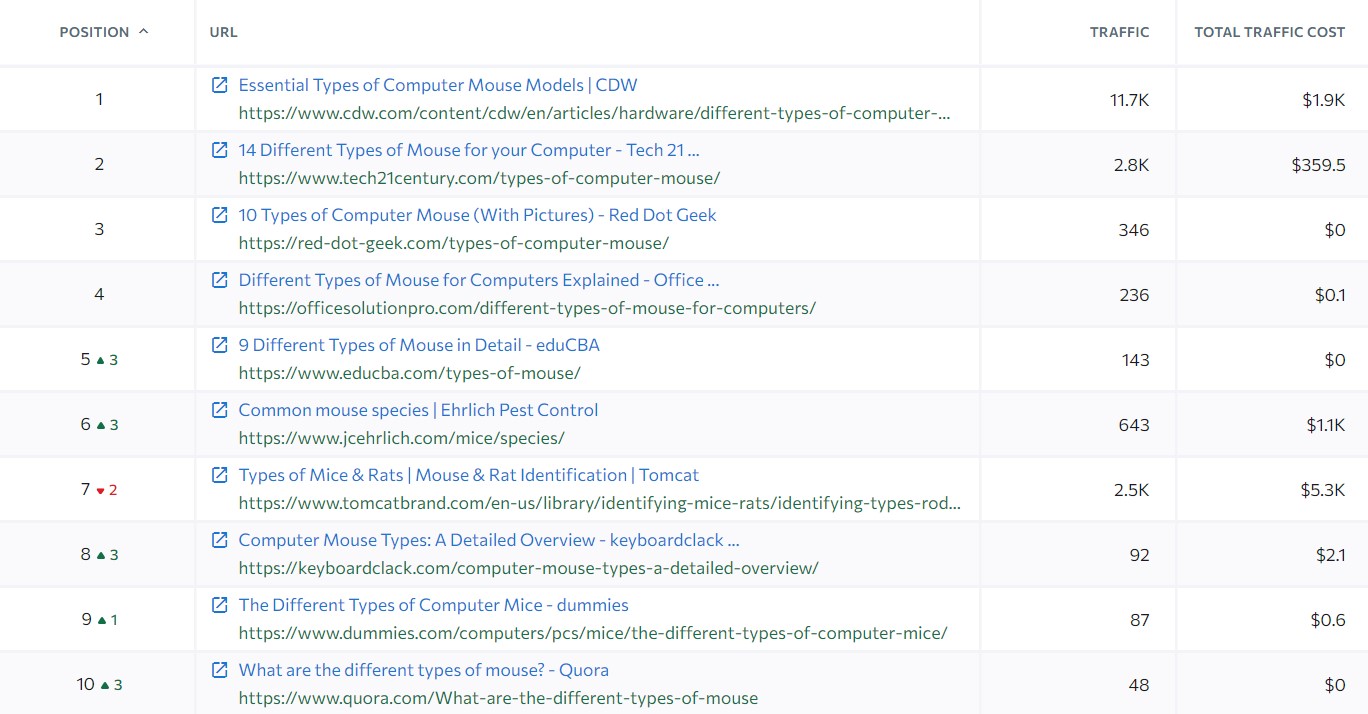Open external link icon for Quora result
This screenshot has height=714, width=1368.
[220, 670]
